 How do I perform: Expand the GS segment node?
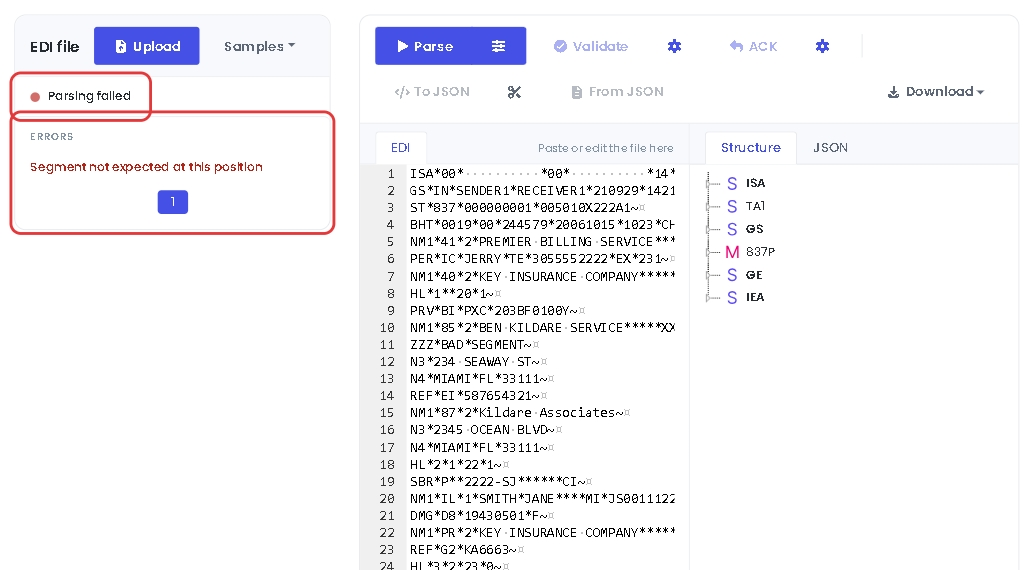coord(709,229)
